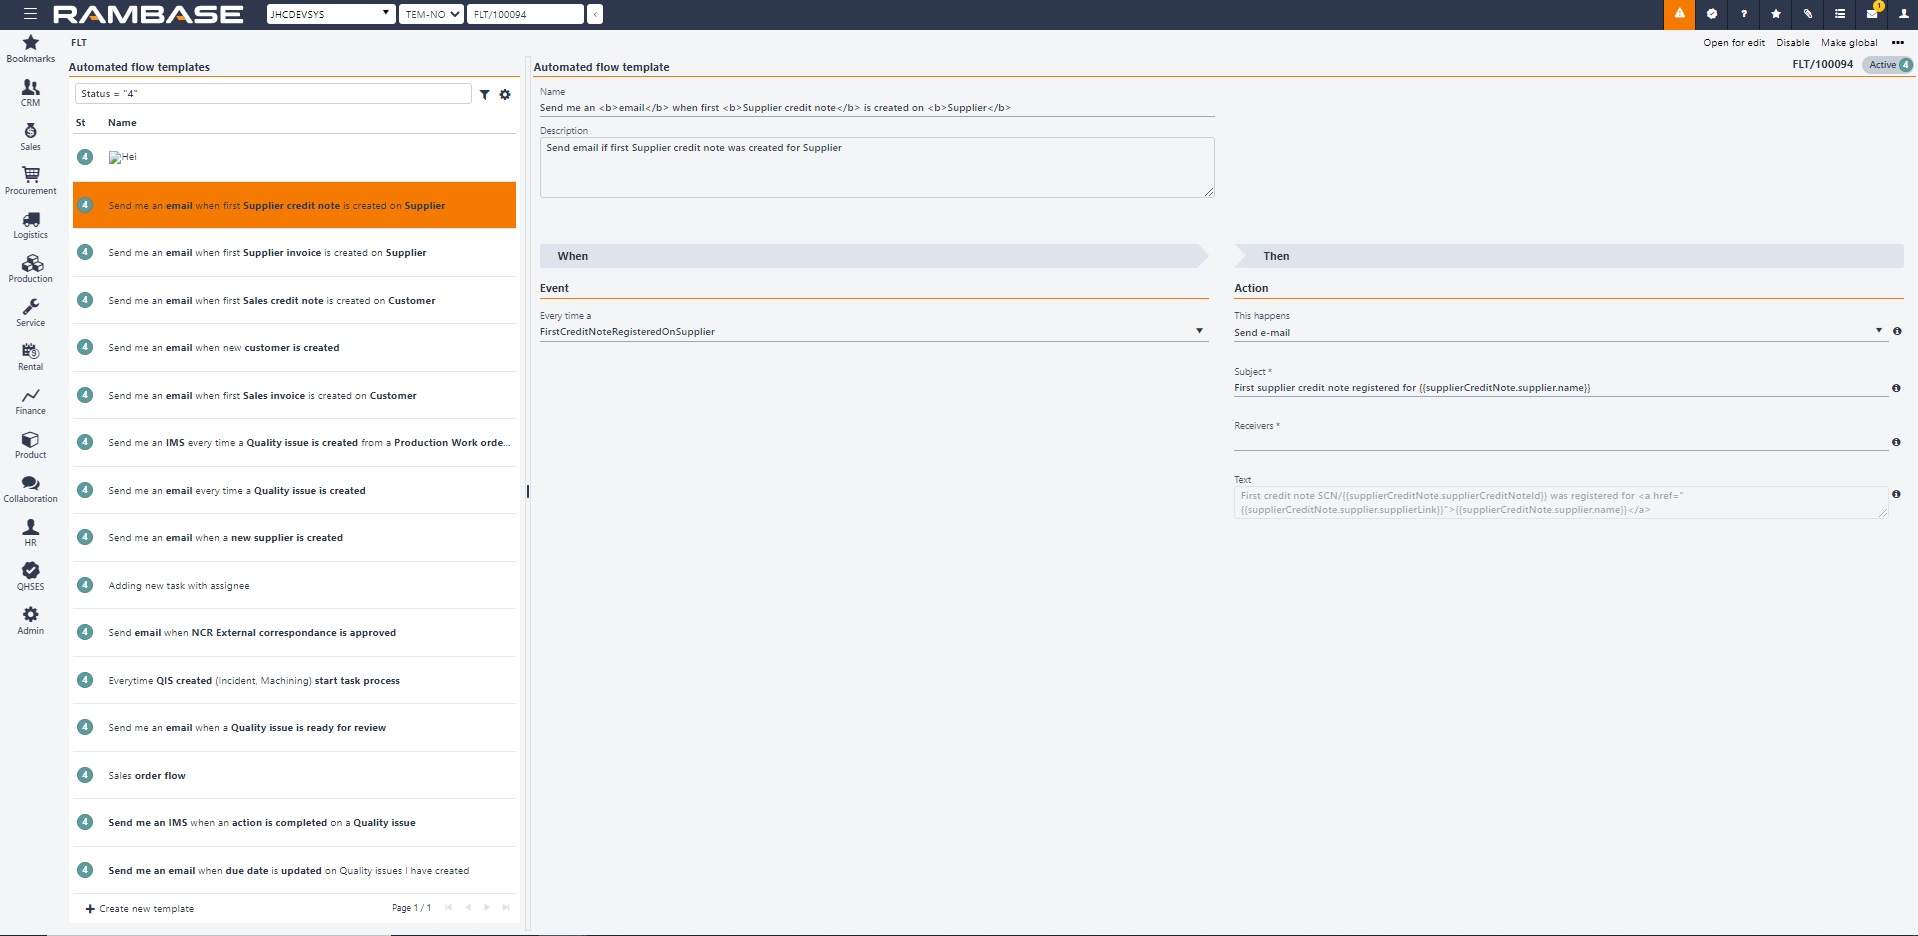Open the TEM-NO company dropdown
Screen dimensions: 1918x936
coord(431,14)
